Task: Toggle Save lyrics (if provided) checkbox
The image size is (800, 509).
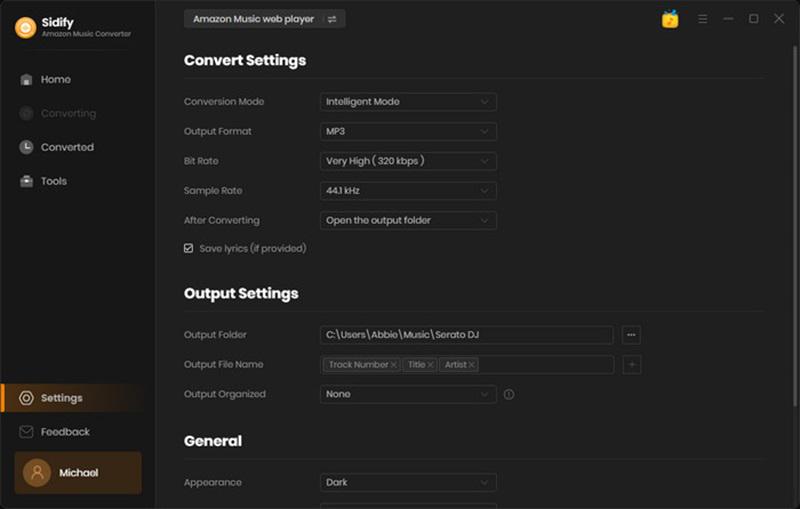Action: [188, 248]
